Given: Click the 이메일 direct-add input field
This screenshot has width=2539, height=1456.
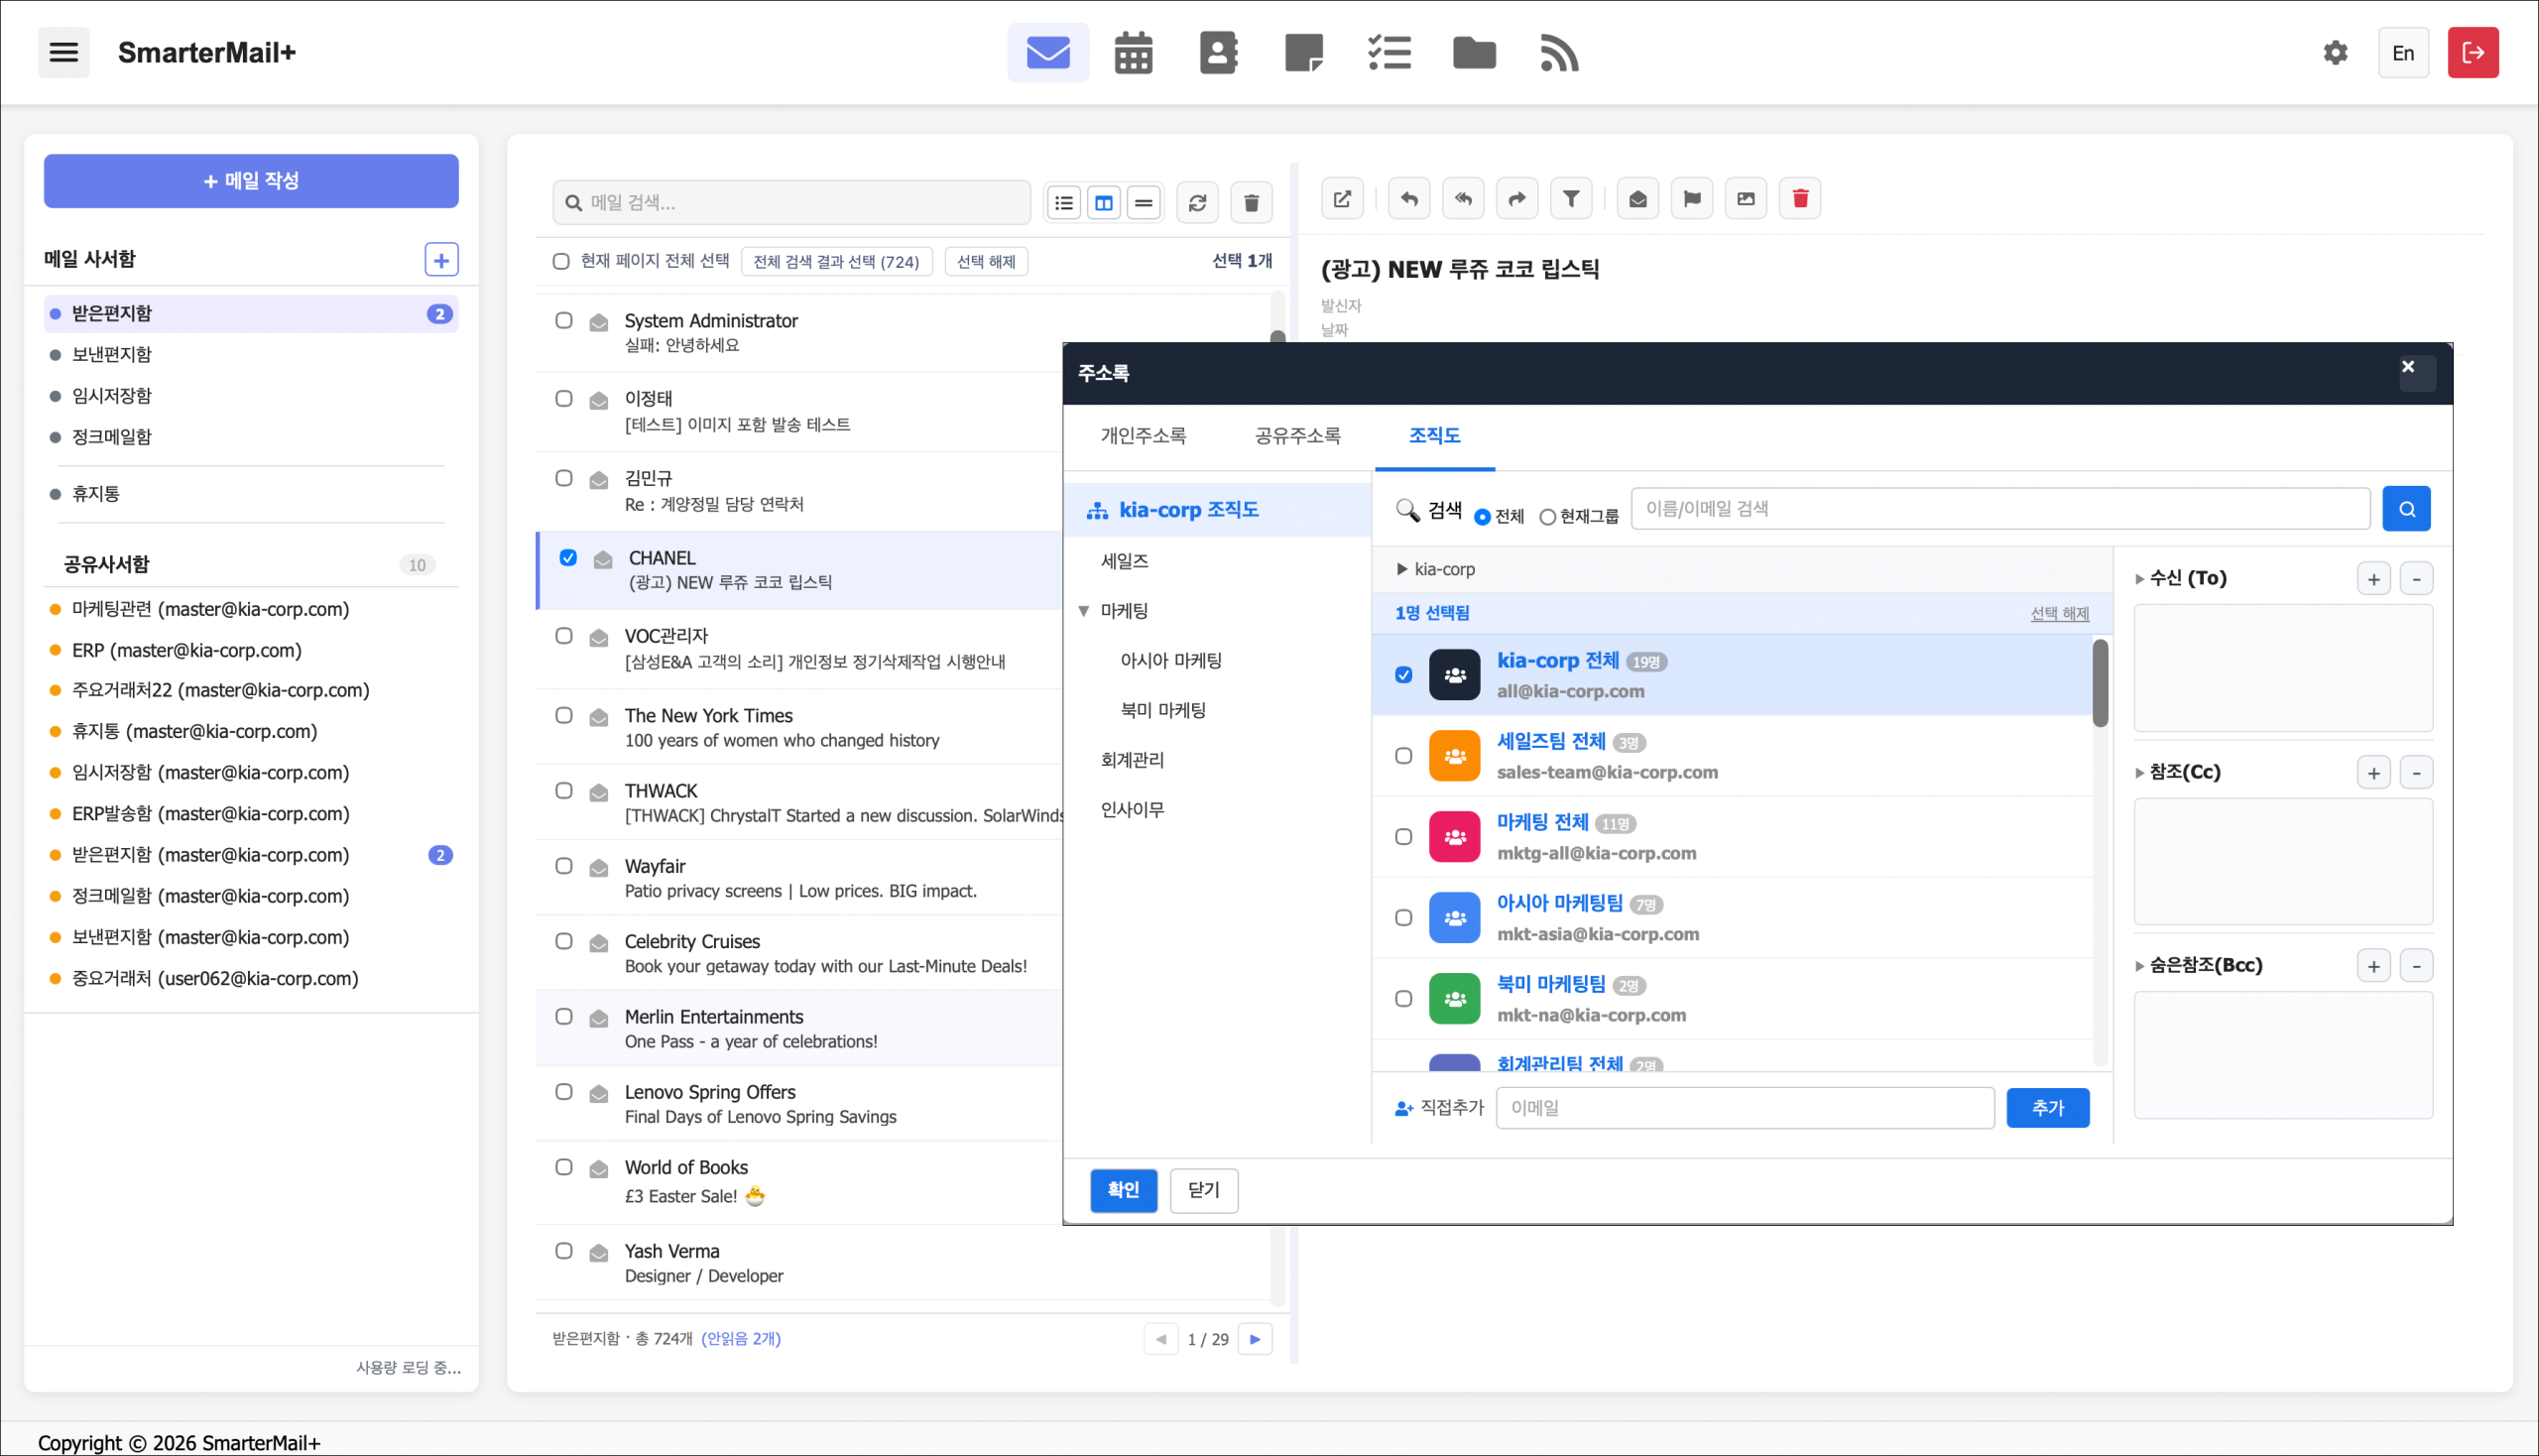Looking at the screenshot, I should 1744,1108.
